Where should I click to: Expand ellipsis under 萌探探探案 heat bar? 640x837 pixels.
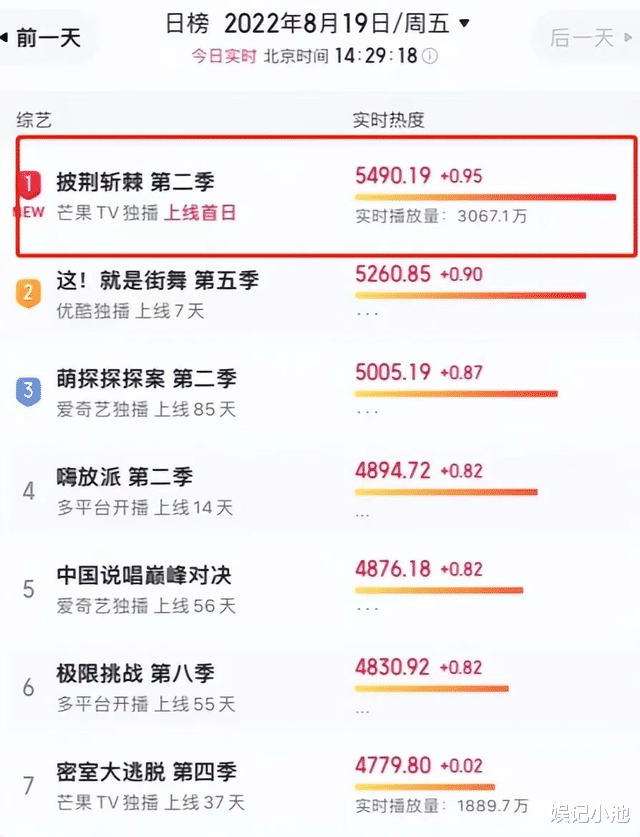(x=367, y=412)
